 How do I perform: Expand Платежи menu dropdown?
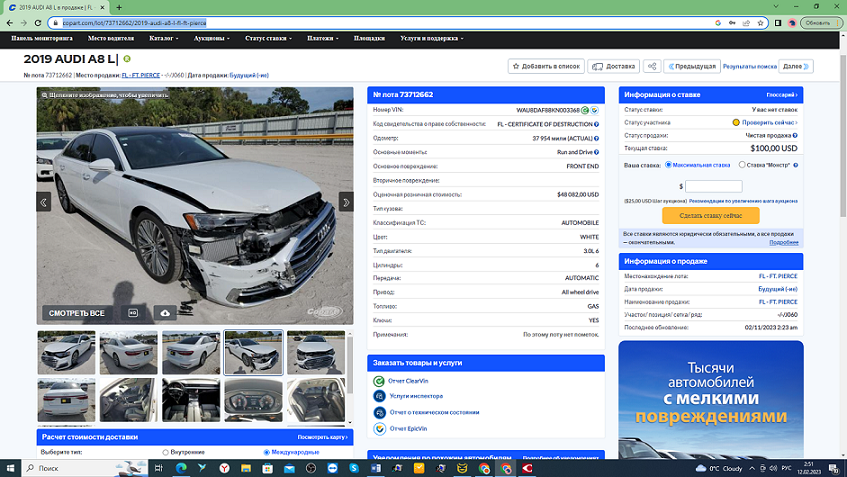[323, 38]
